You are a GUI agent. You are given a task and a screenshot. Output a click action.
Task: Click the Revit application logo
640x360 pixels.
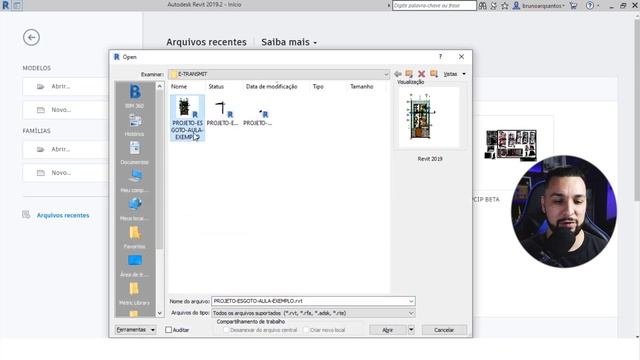[x=6, y=5]
